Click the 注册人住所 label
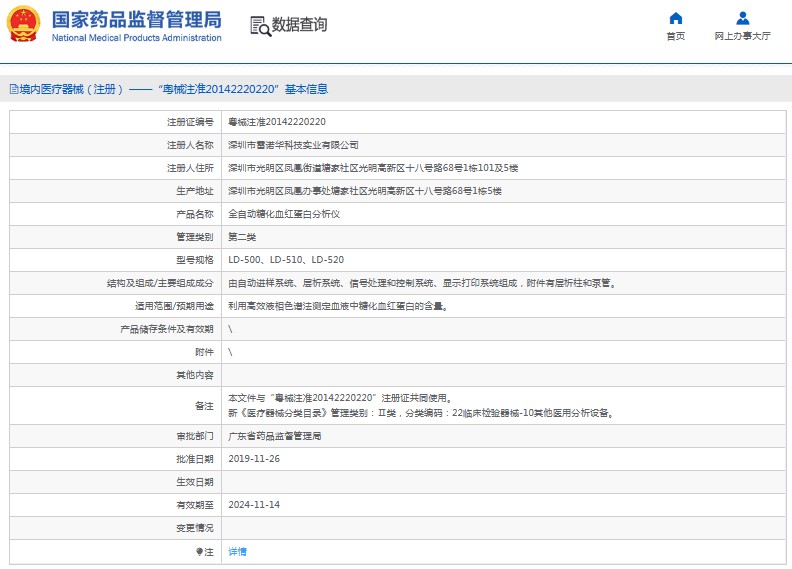The width and height of the screenshot is (792, 569). tap(190, 168)
